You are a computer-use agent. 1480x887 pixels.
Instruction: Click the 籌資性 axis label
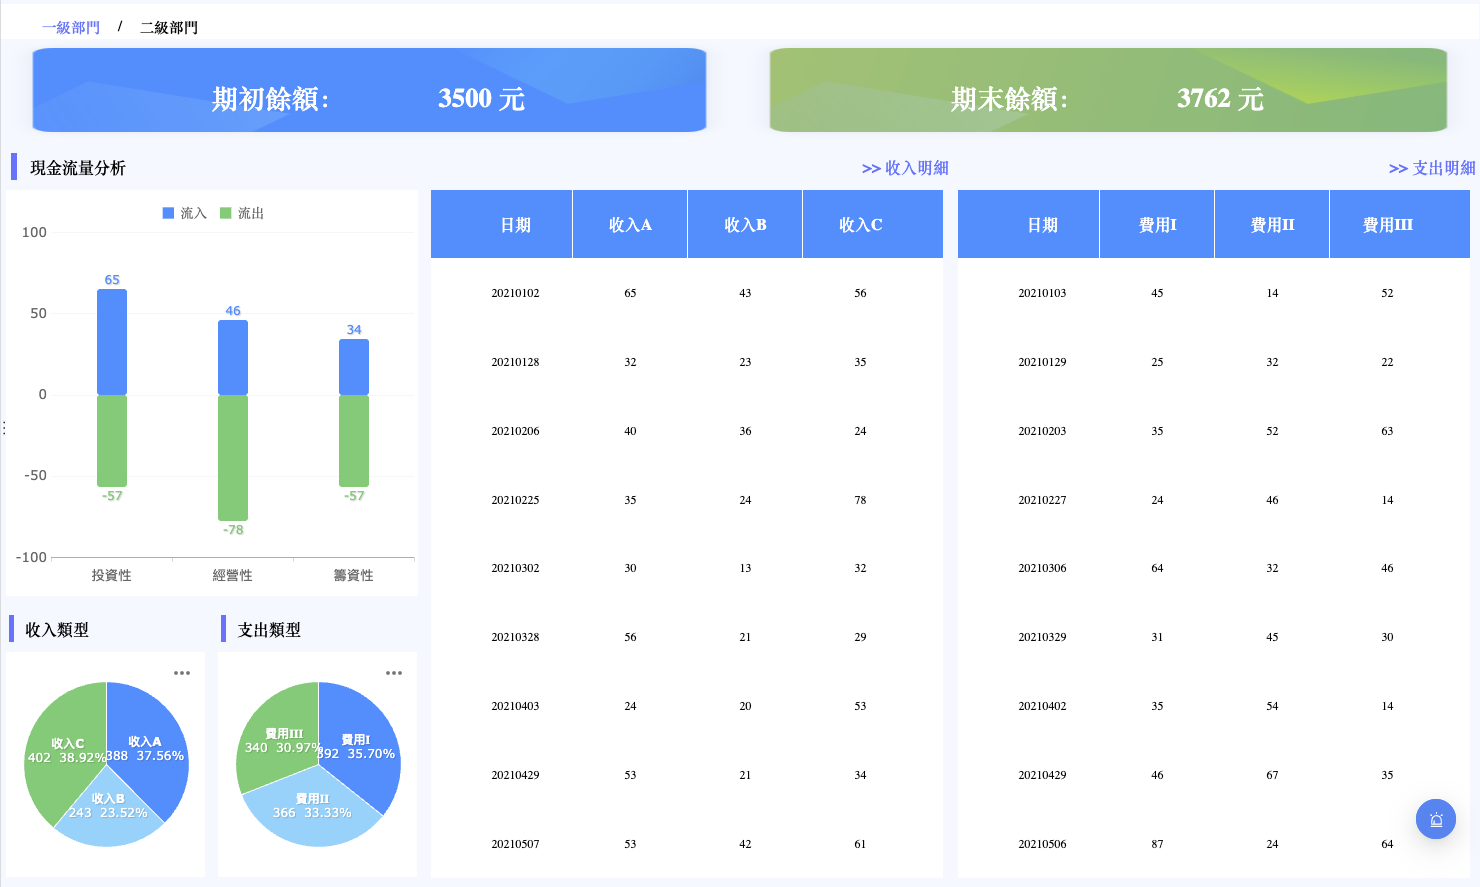353,575
